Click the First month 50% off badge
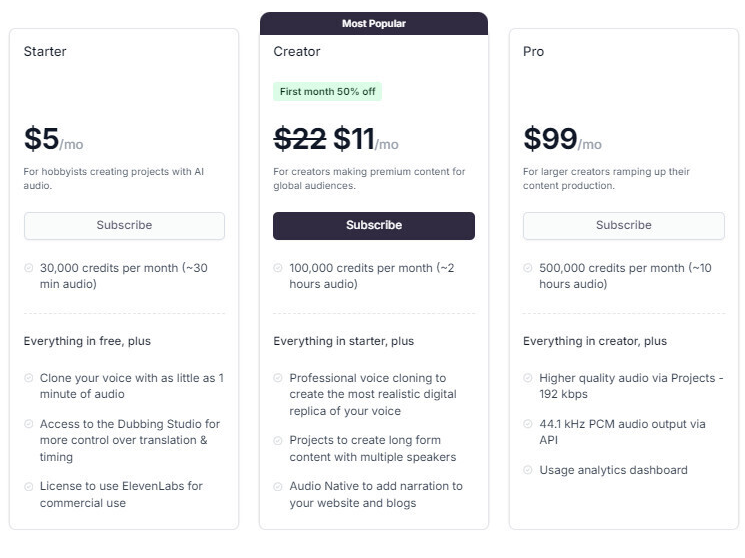 (x=328, y=92)
